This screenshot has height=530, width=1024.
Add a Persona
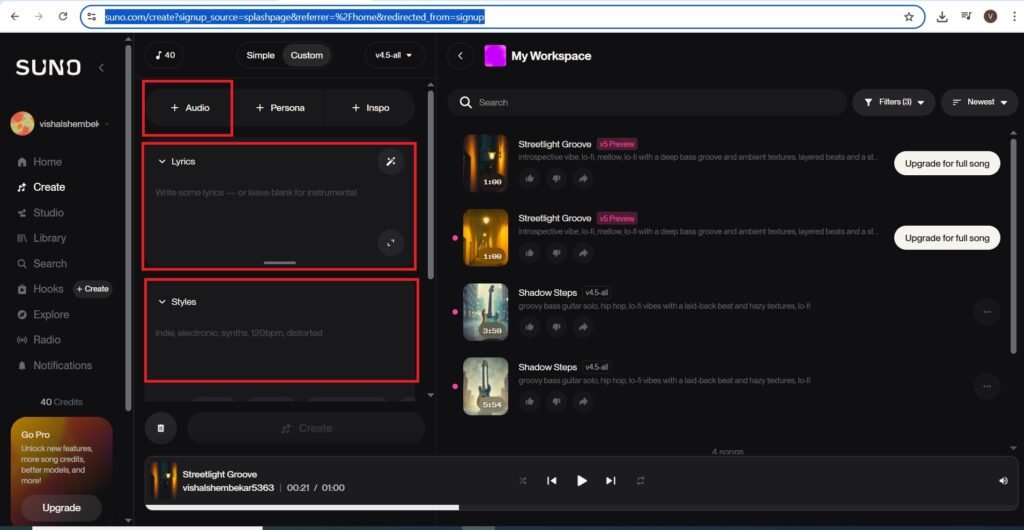(280, 108)
